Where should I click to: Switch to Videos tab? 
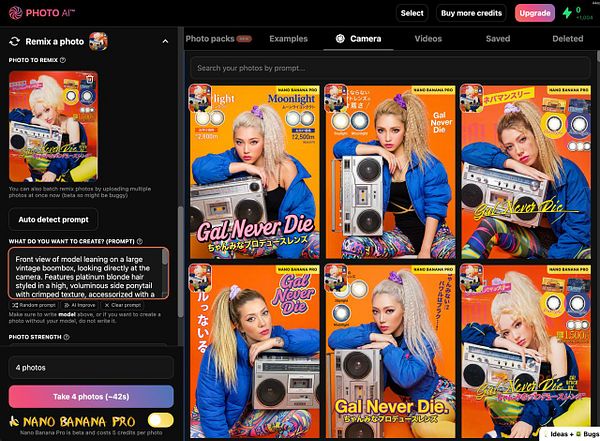[428, 39]
